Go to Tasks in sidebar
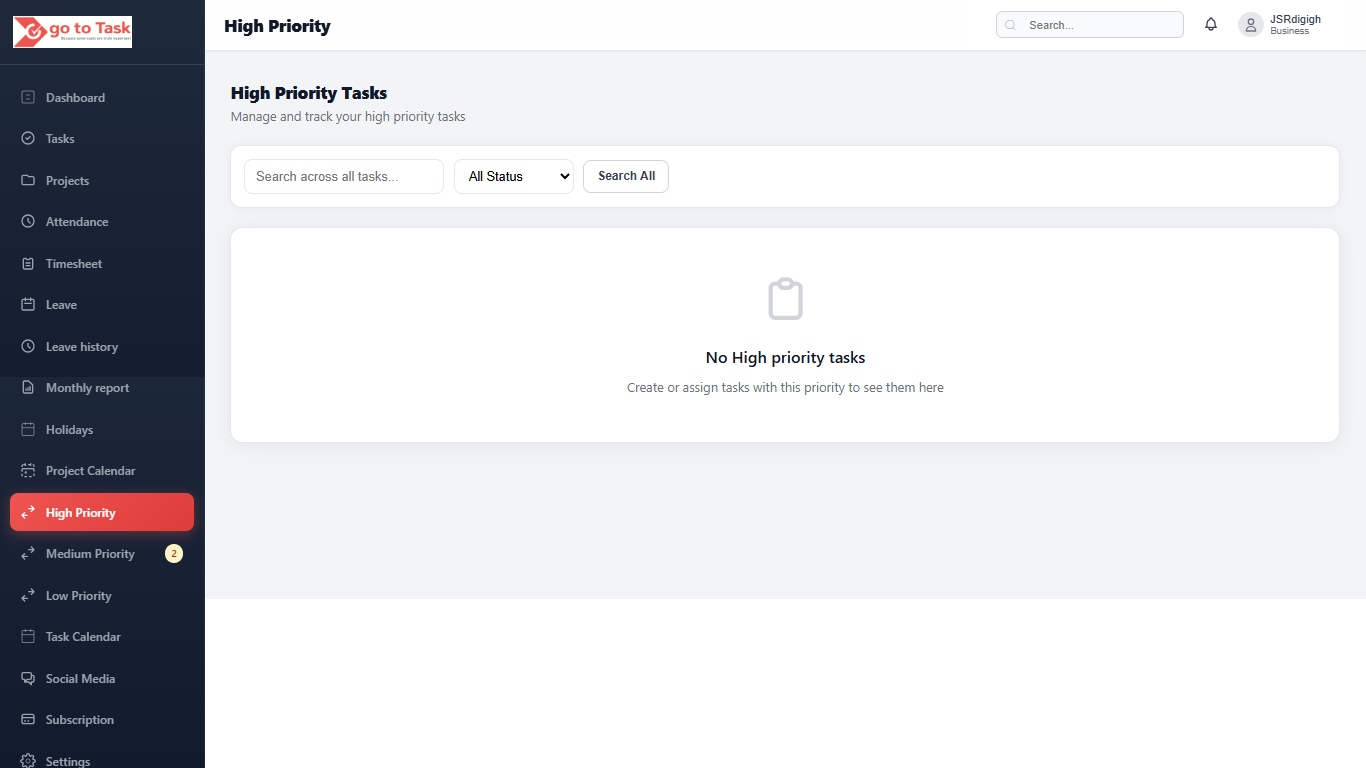The image size is (1366, 768). click(102, 138)
